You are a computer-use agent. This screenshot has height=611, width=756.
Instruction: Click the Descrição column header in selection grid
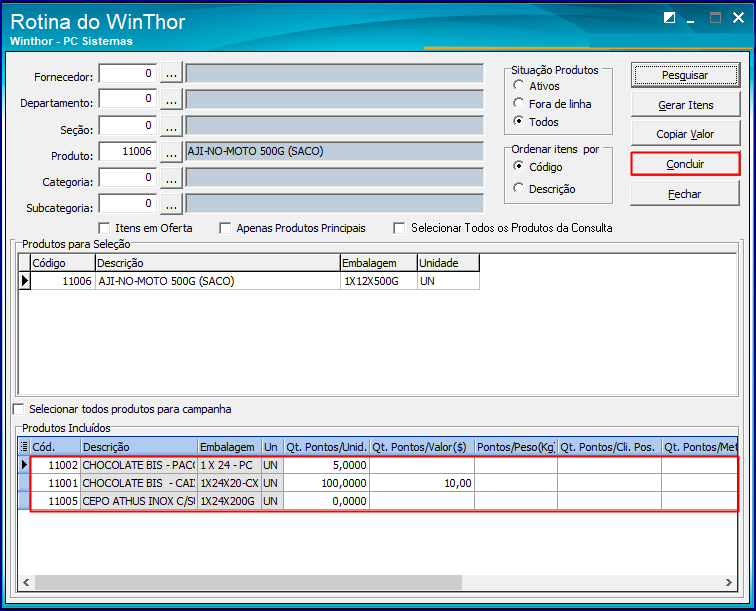(x=217, y=263)
